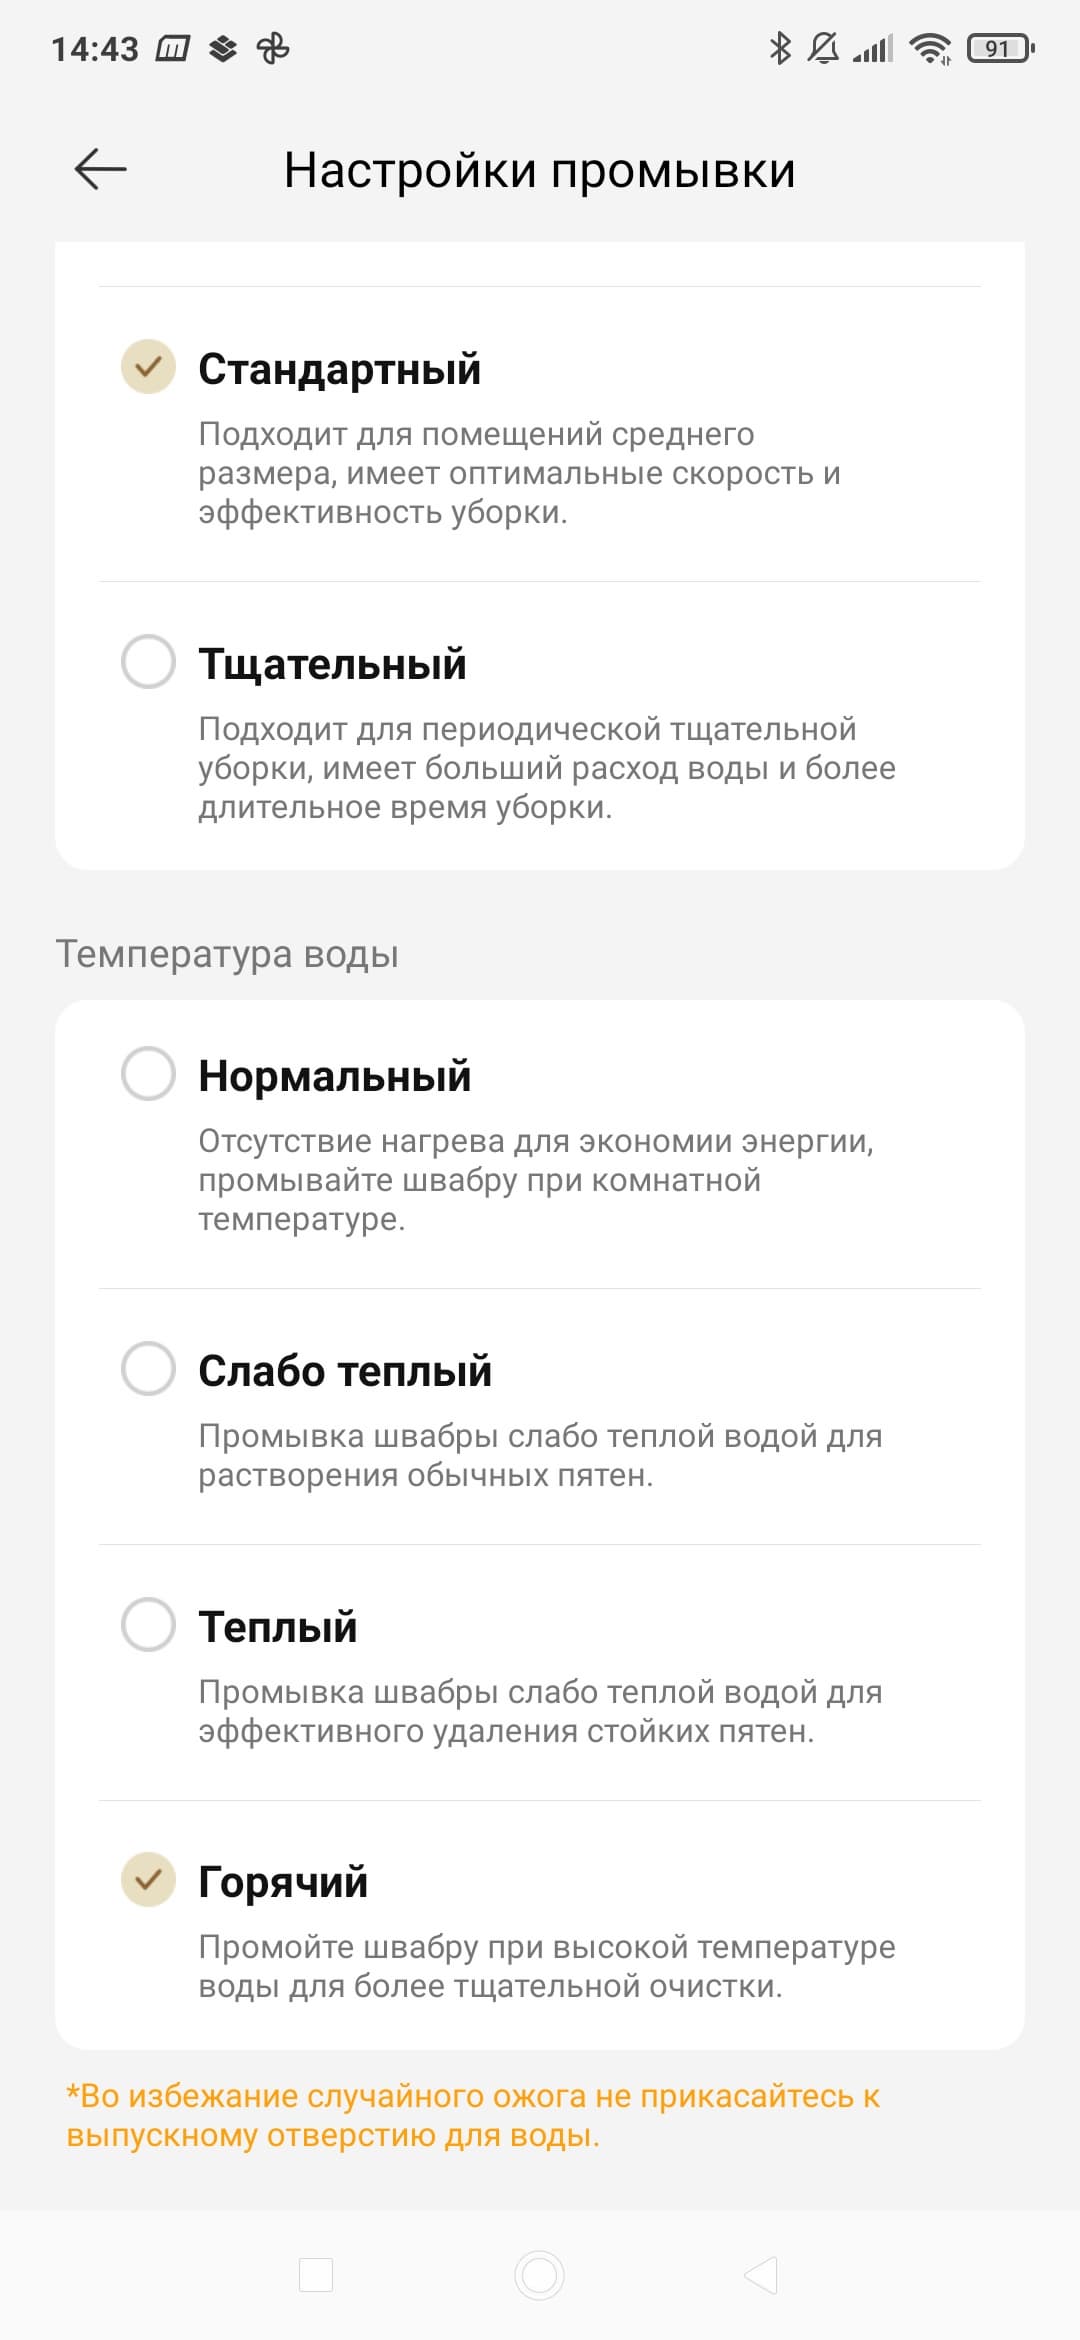Tap the muted notifications bell icon
Image resolution: width=1080 pixels, height=2340 pixels.
pos(823,48)
